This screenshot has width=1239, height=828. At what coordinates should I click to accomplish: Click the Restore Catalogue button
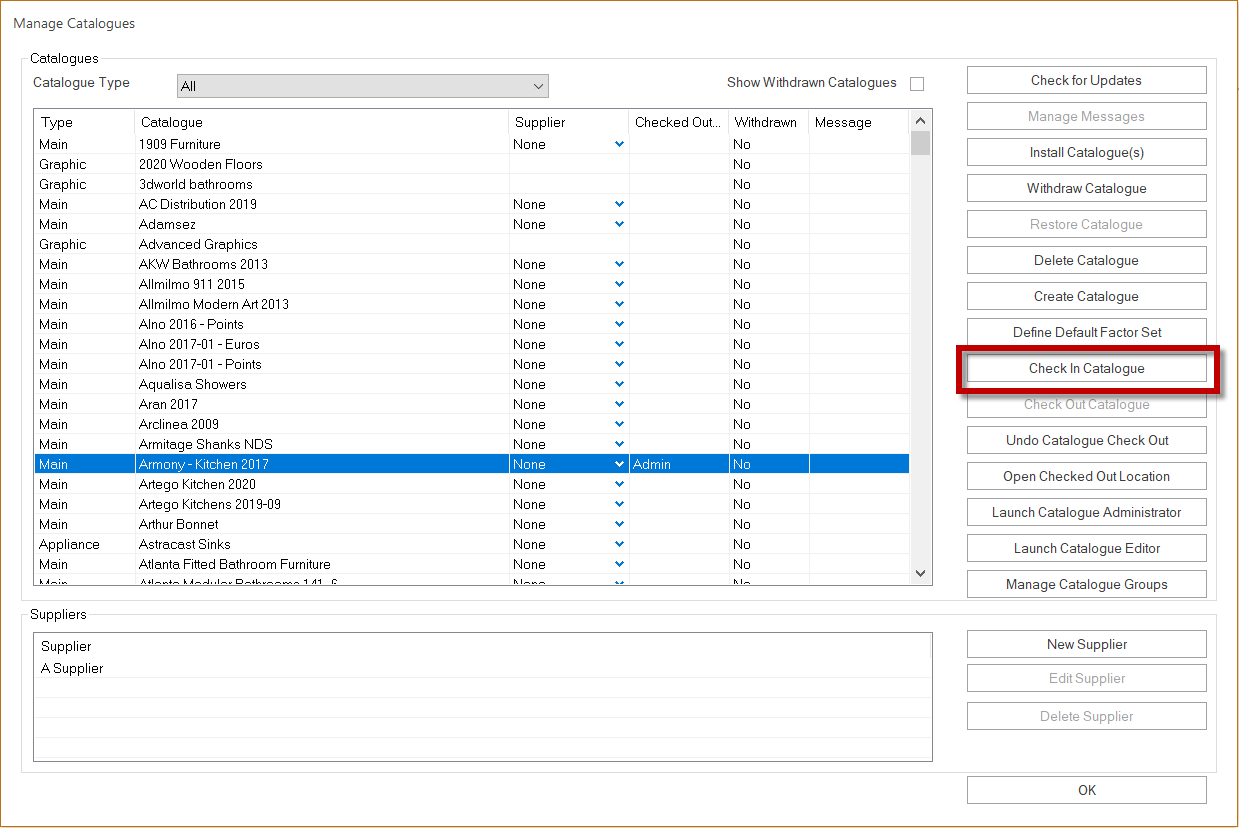point(1086,224)
